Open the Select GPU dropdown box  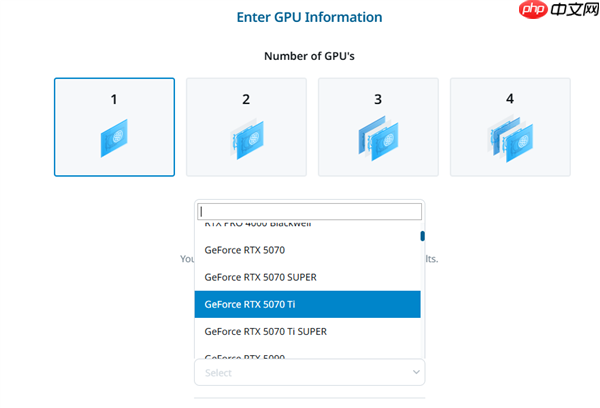click(300, 373)
